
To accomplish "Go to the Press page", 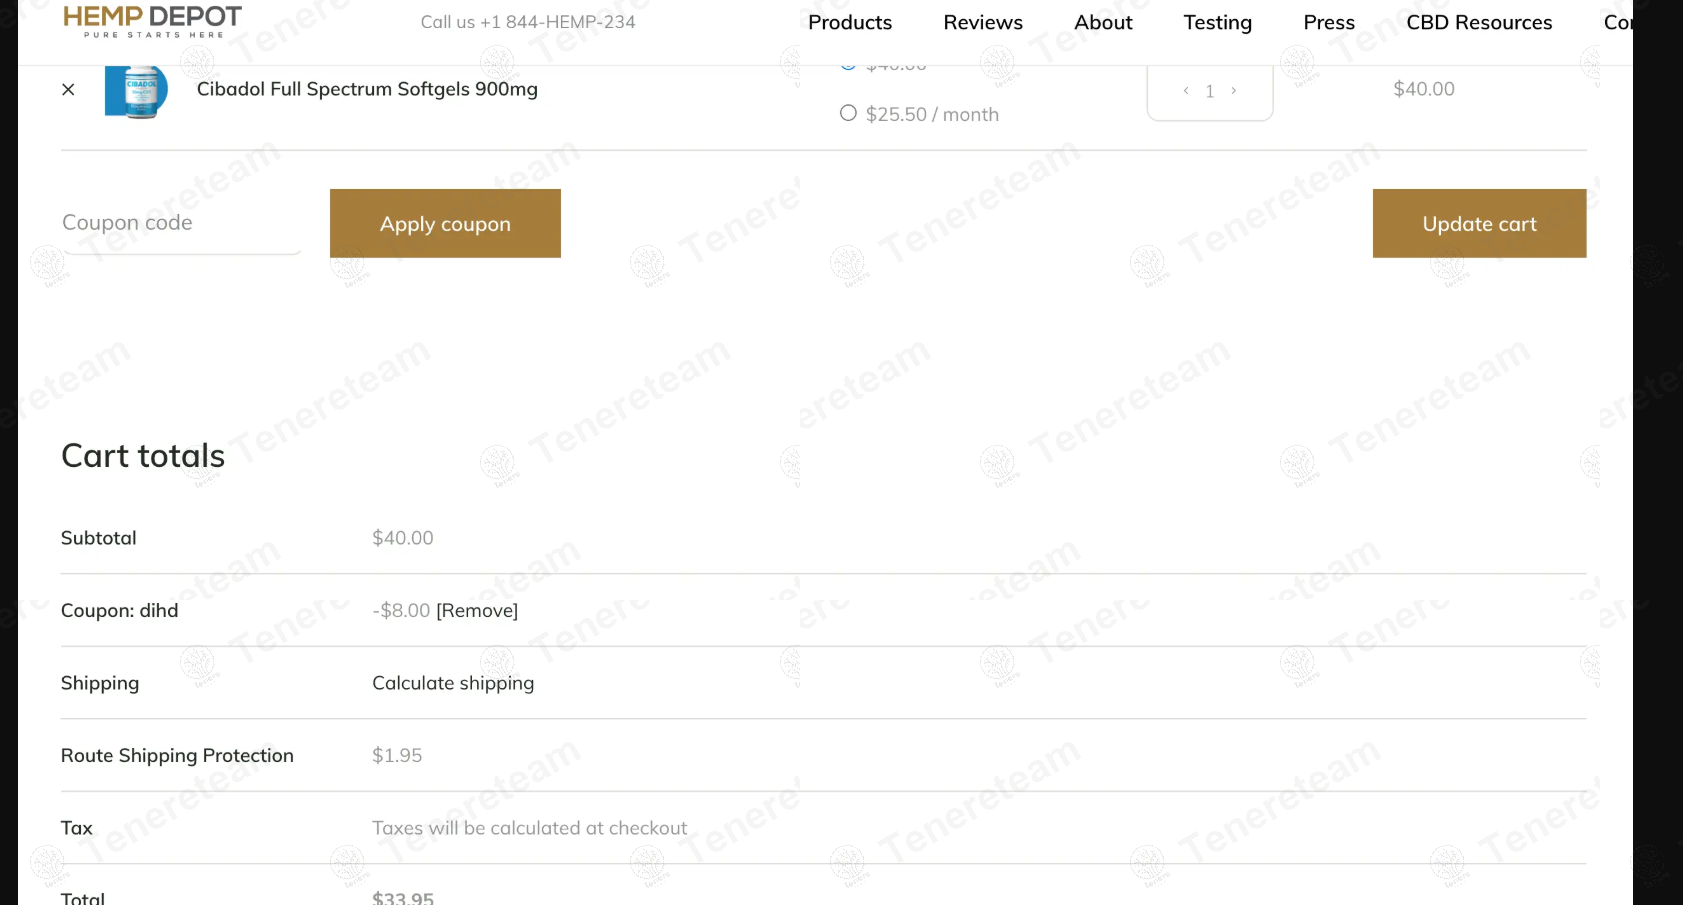I will [1329, 22].
